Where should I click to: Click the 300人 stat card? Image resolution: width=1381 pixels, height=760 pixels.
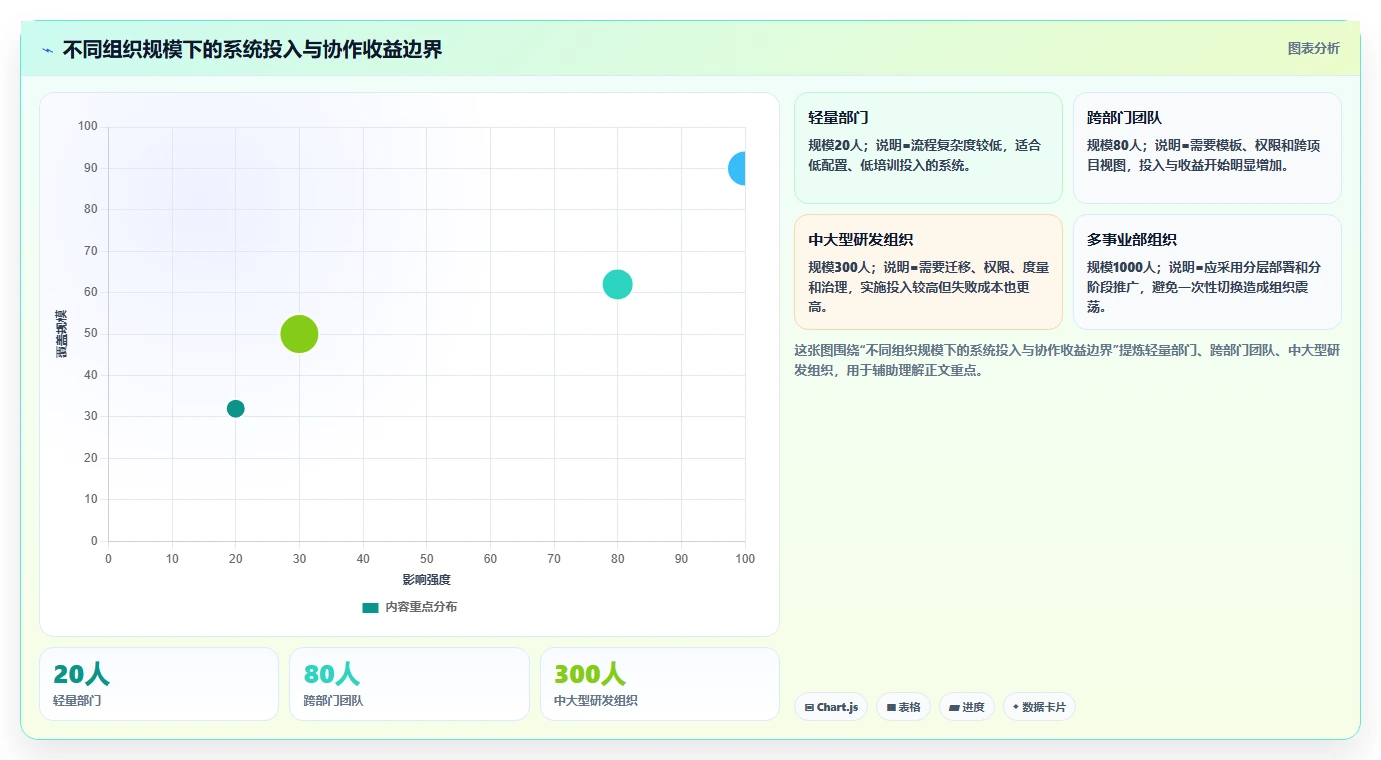point(660,684)
